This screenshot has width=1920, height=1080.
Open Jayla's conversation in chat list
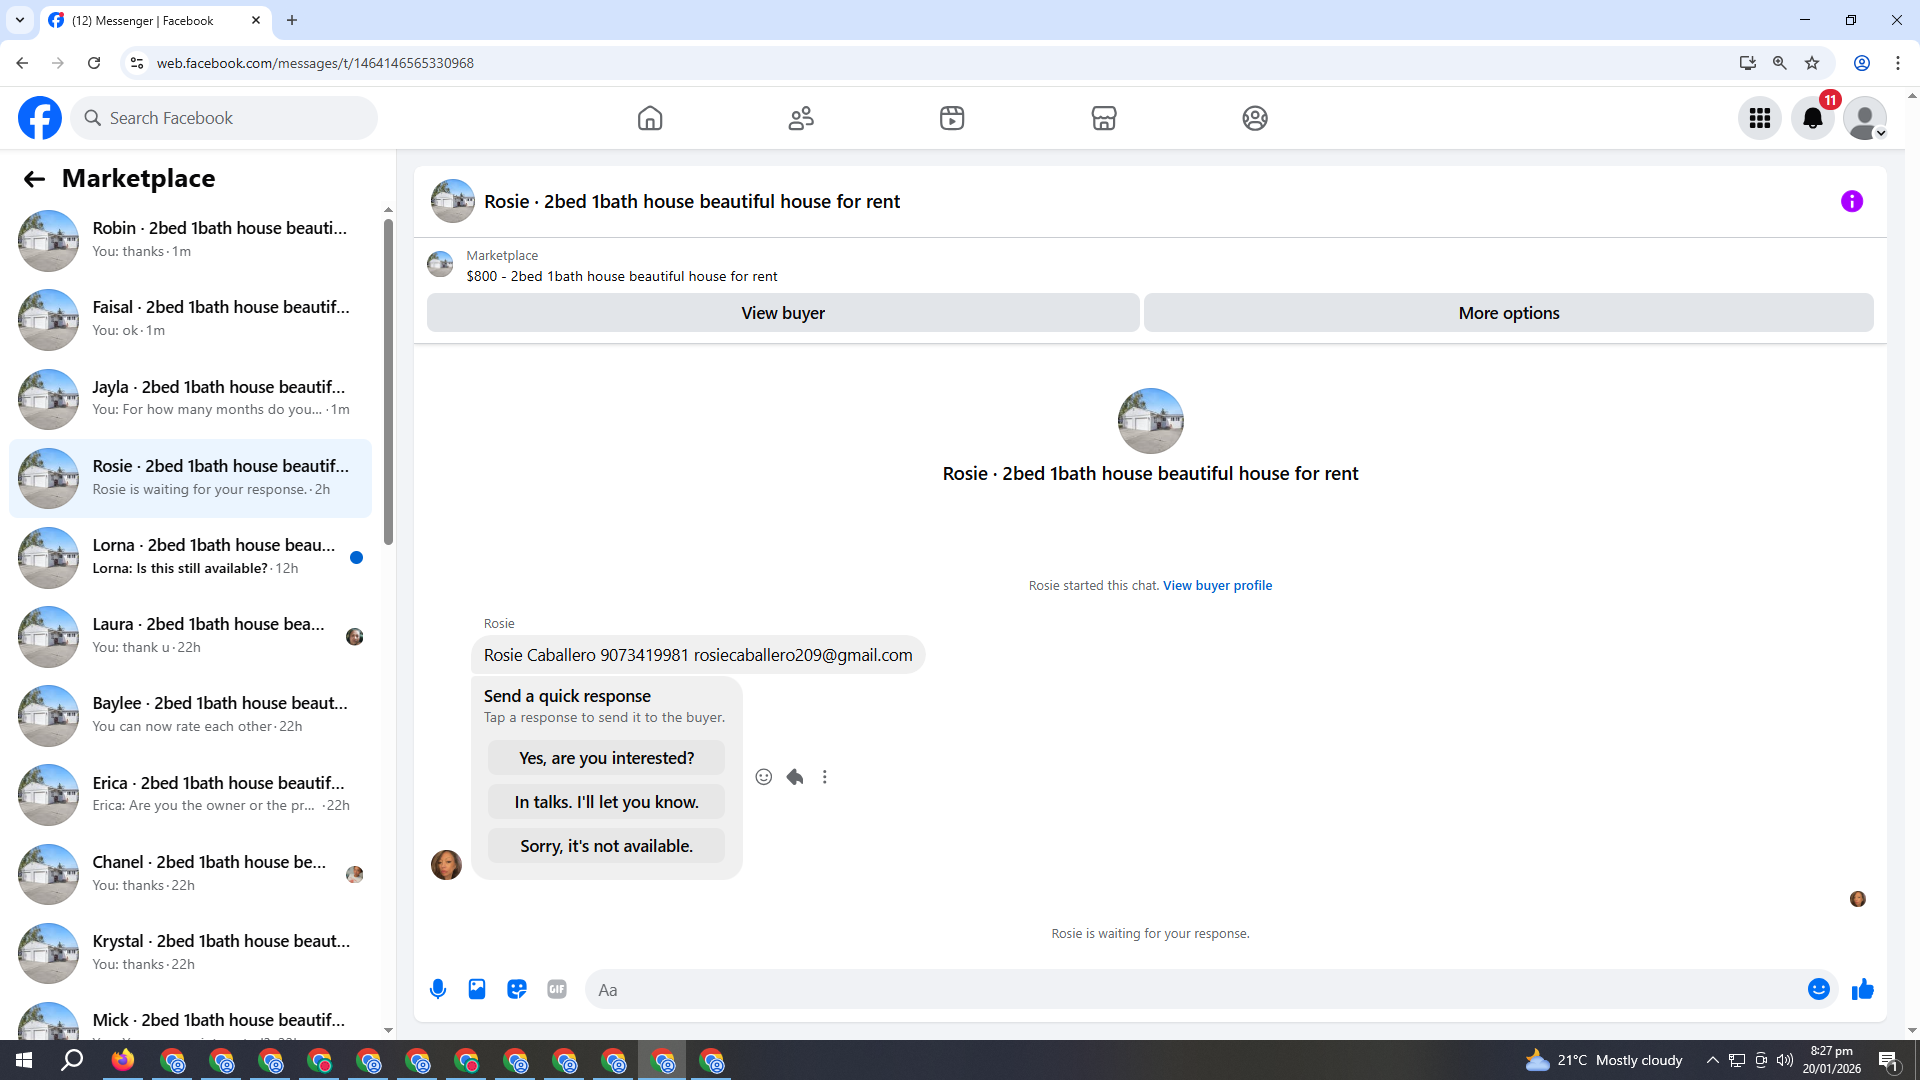[190, 398]
